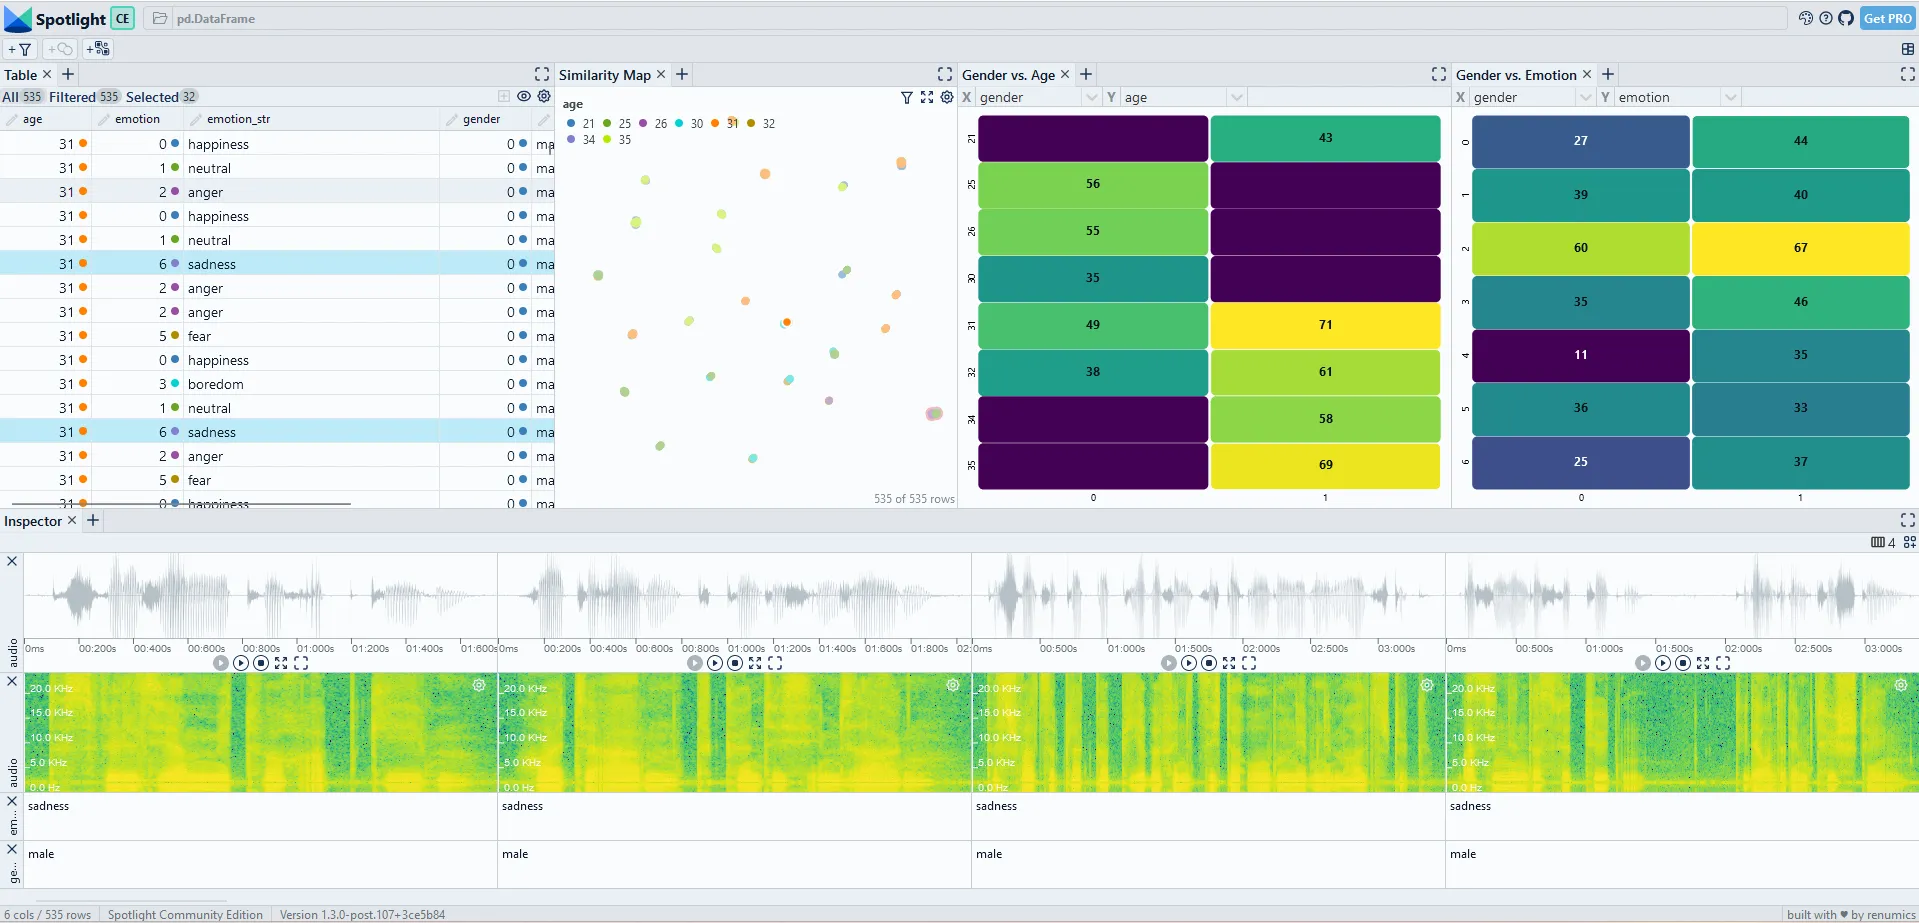Show All 535 rows tab
1919x923 pixels.
pos(22,97)
